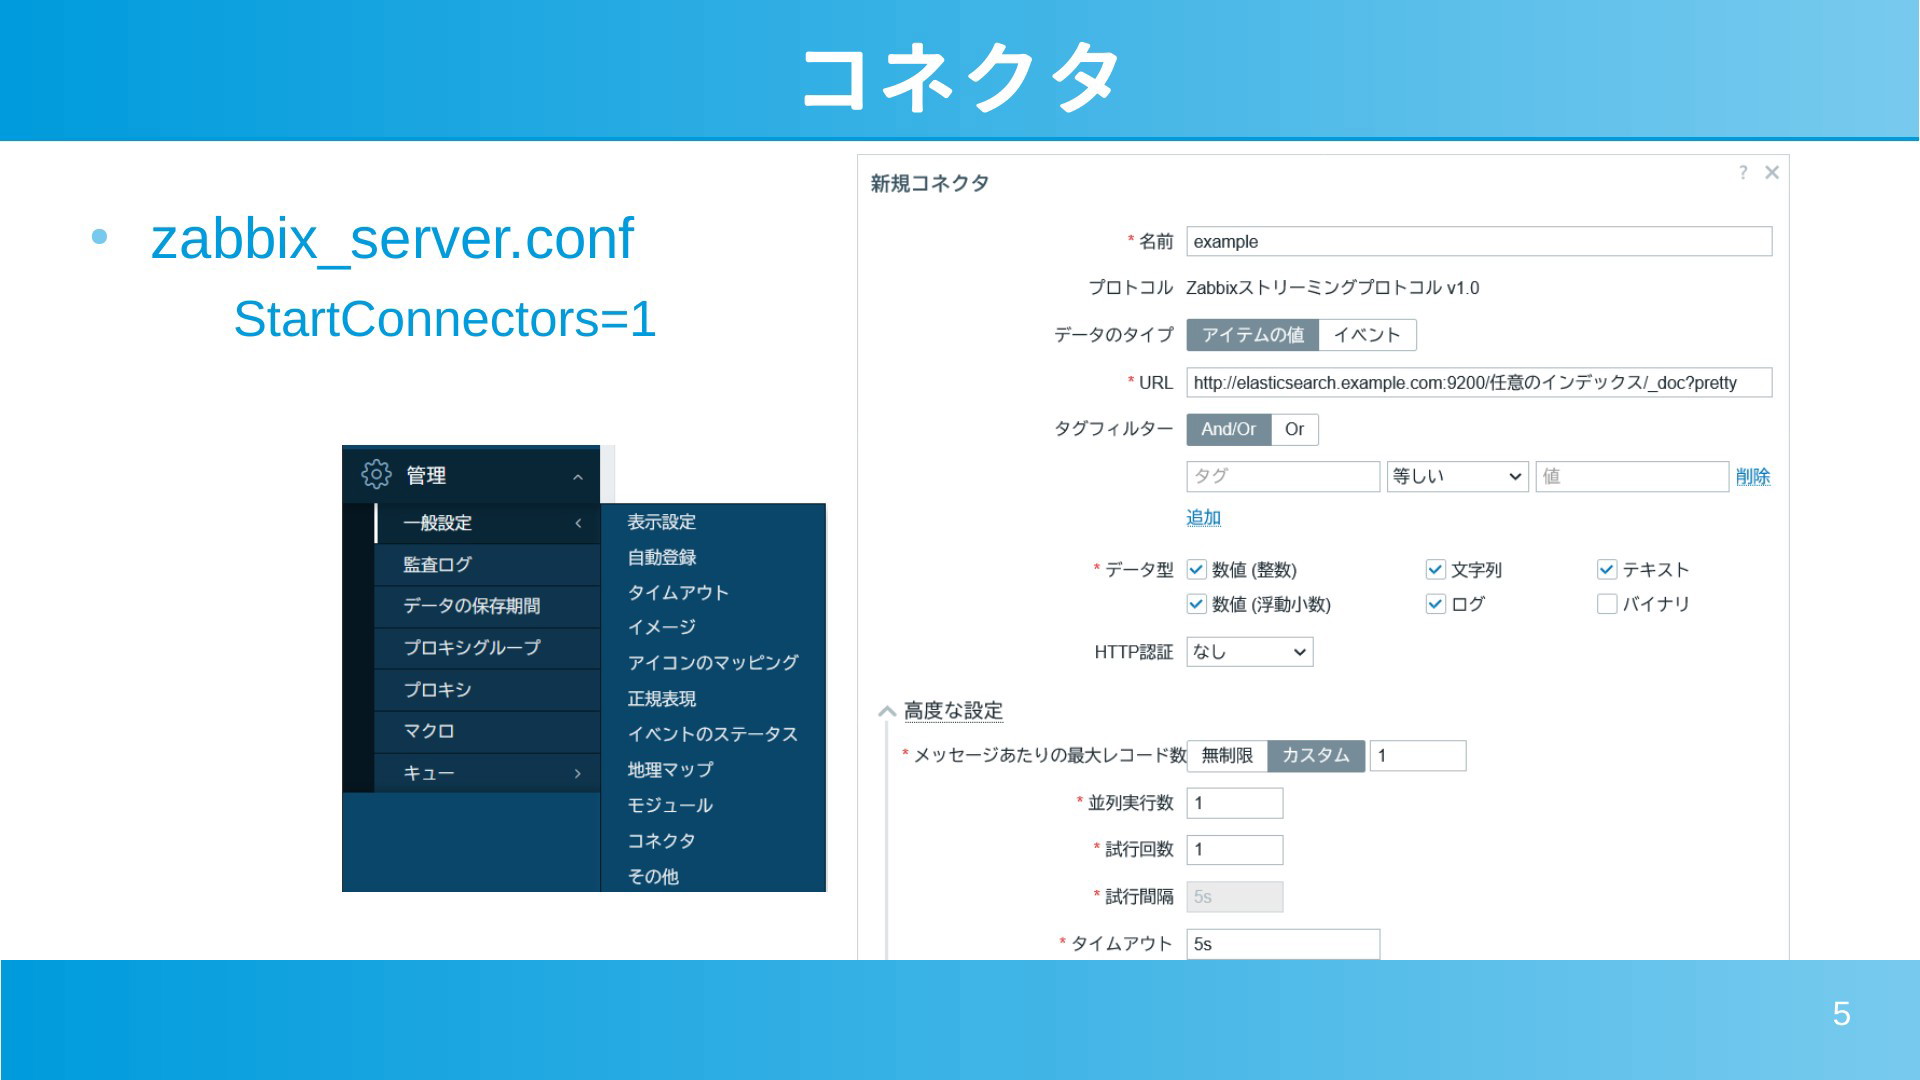The image size is (1920, 1080).
Task: Select カスタム for max records
Action: click(1316, 756)
